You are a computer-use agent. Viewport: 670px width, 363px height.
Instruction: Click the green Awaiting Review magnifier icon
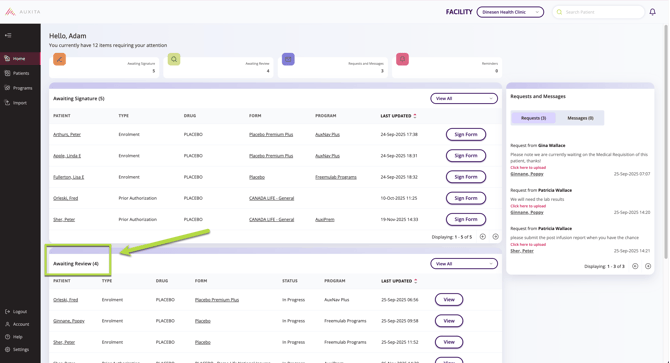coord(174,59)
